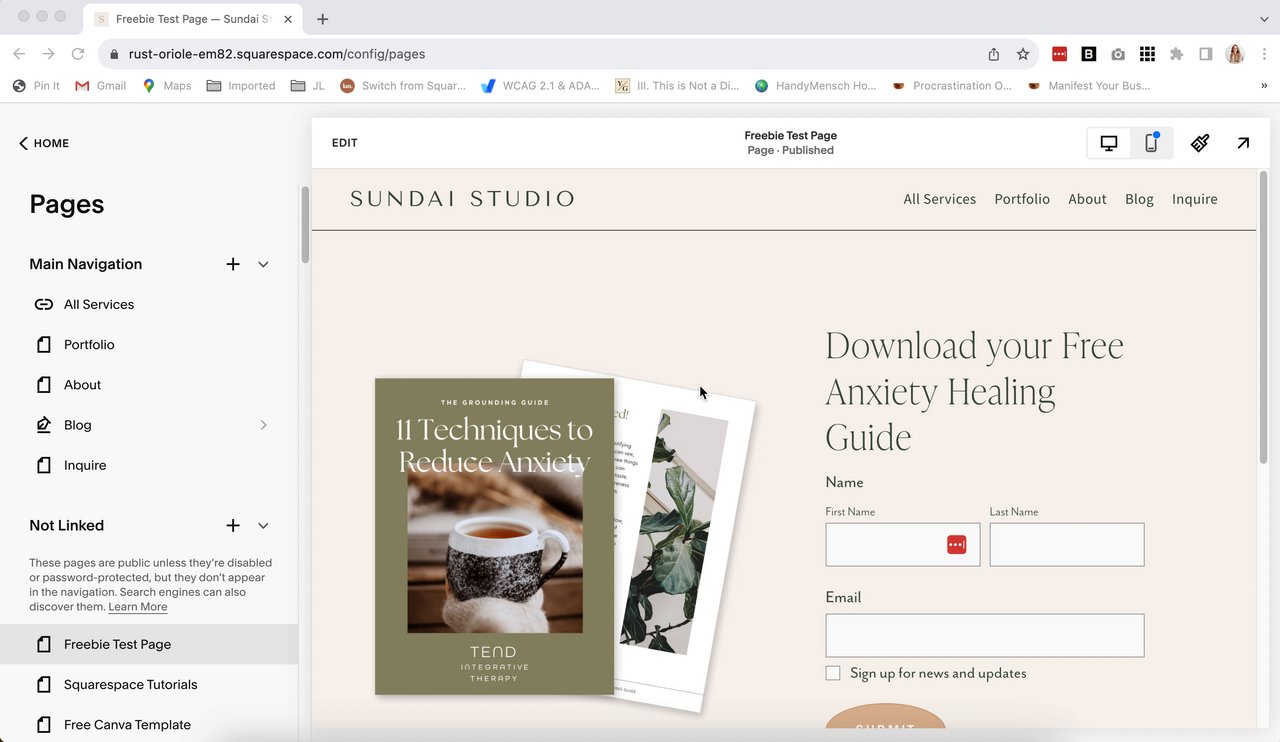Click the sidebar panel scrollbar

pyautogui.click(x=306, y=225)
